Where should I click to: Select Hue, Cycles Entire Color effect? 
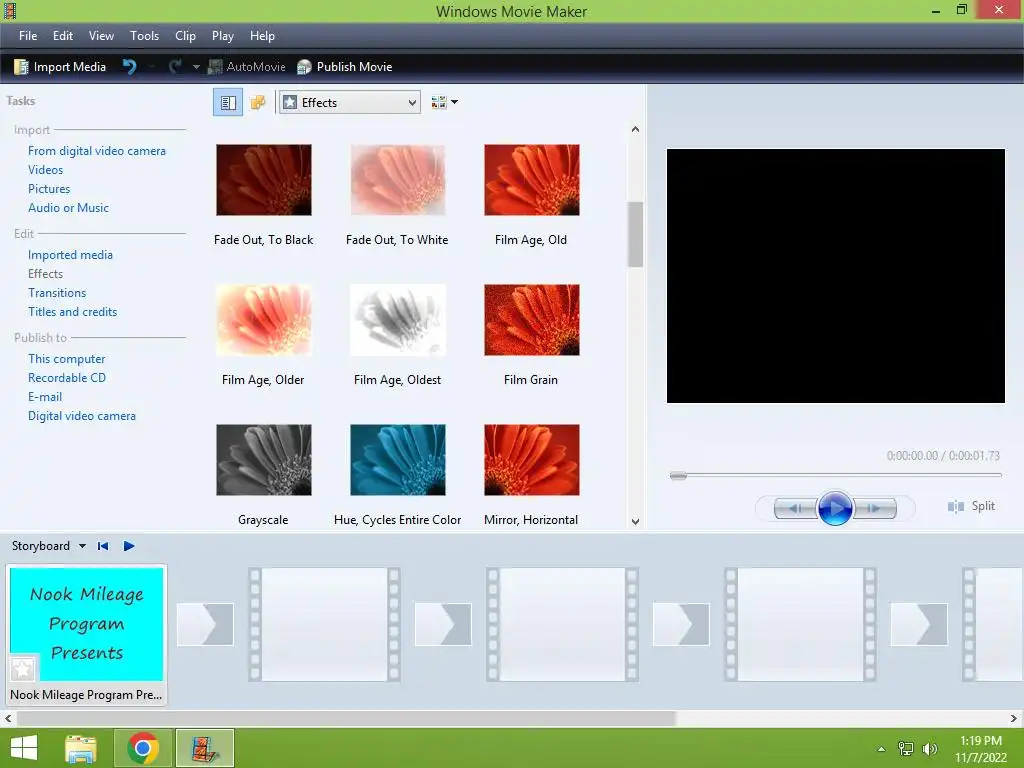pyautogui.click(x=398, y=460)
